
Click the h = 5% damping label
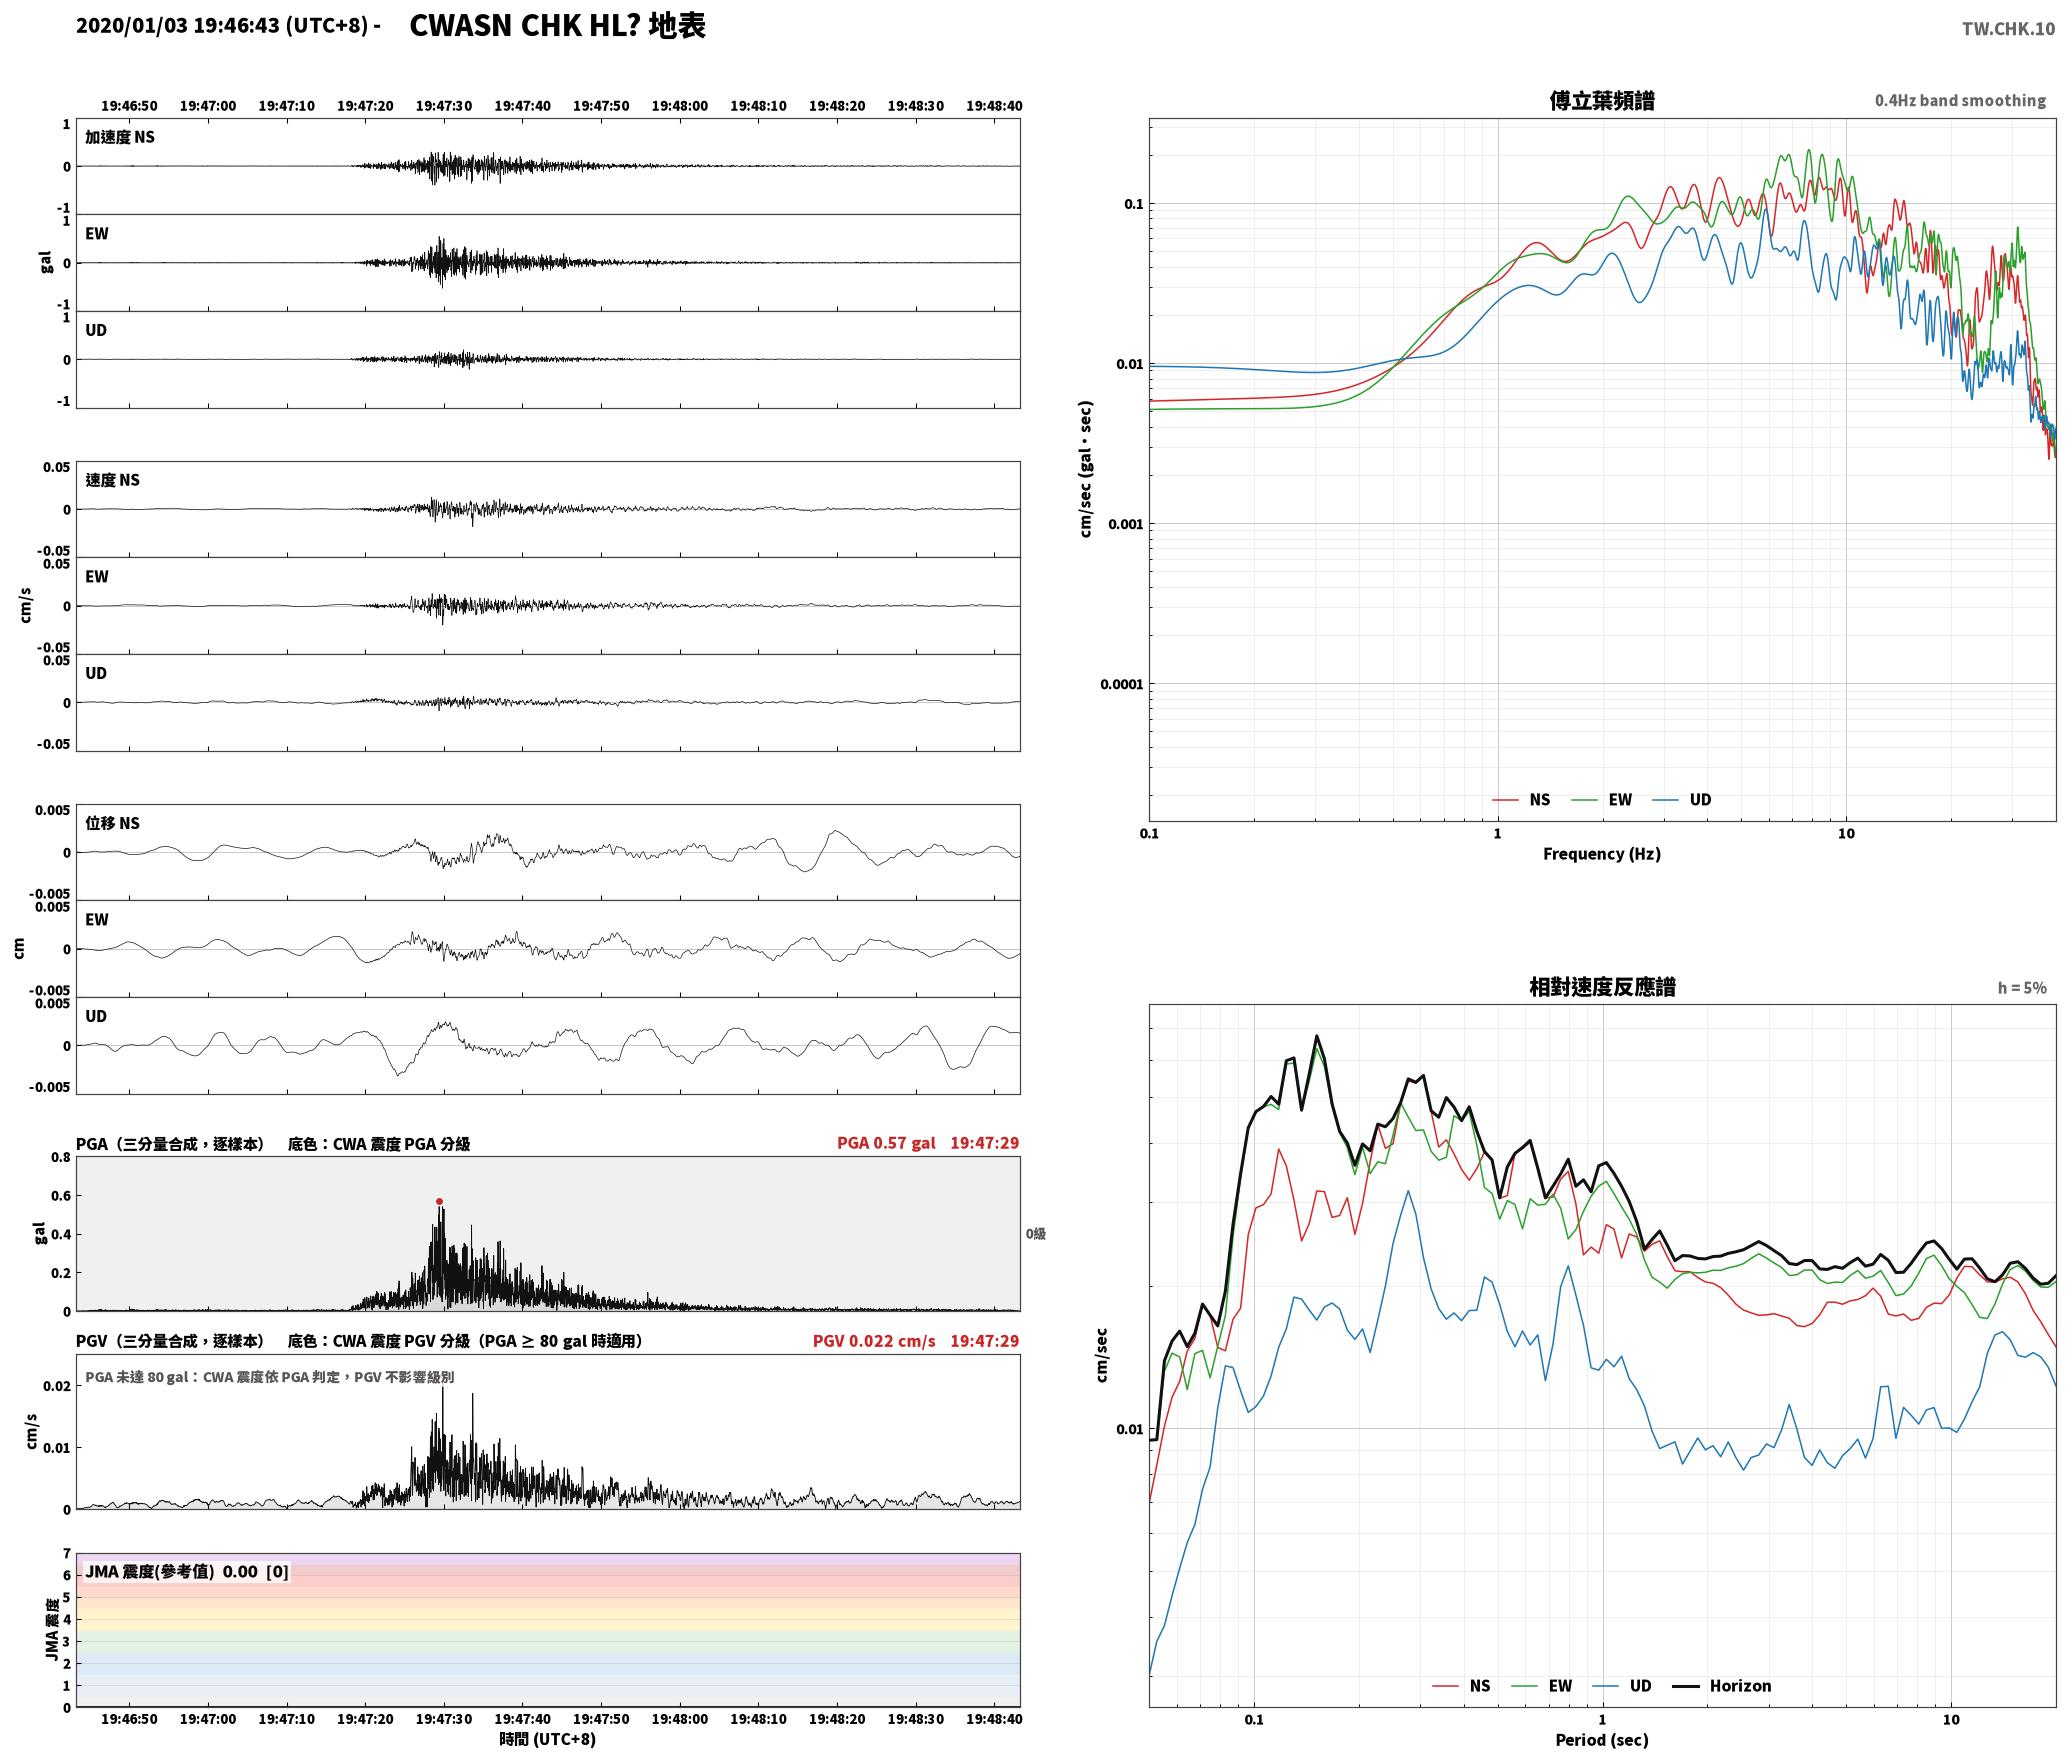(x=2022, y=988)
